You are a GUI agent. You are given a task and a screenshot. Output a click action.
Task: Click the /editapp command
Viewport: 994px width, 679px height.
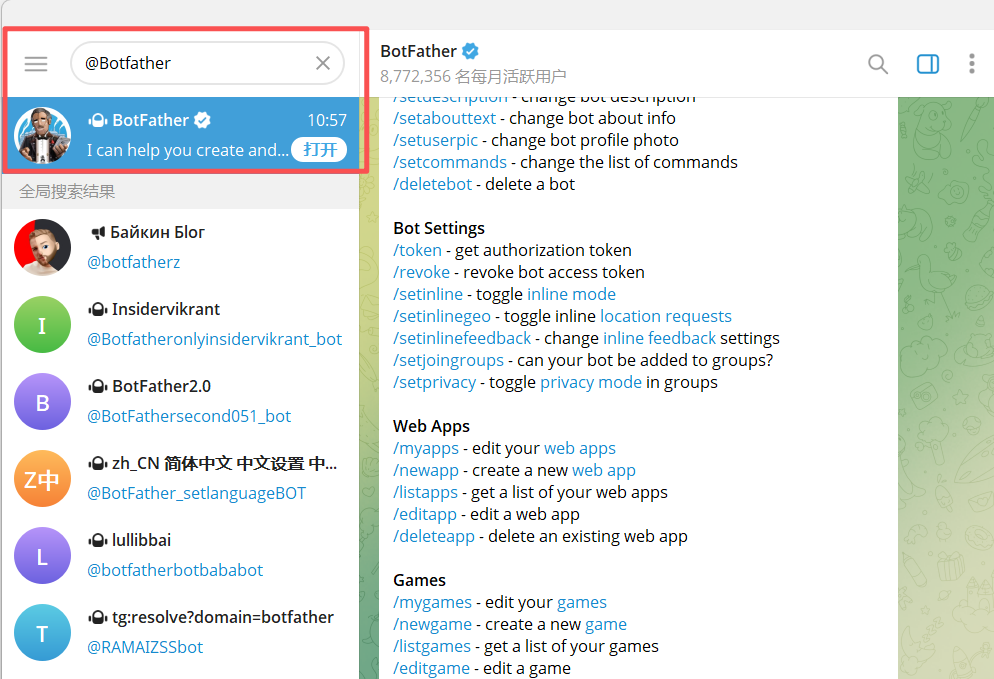pos(425,514)
